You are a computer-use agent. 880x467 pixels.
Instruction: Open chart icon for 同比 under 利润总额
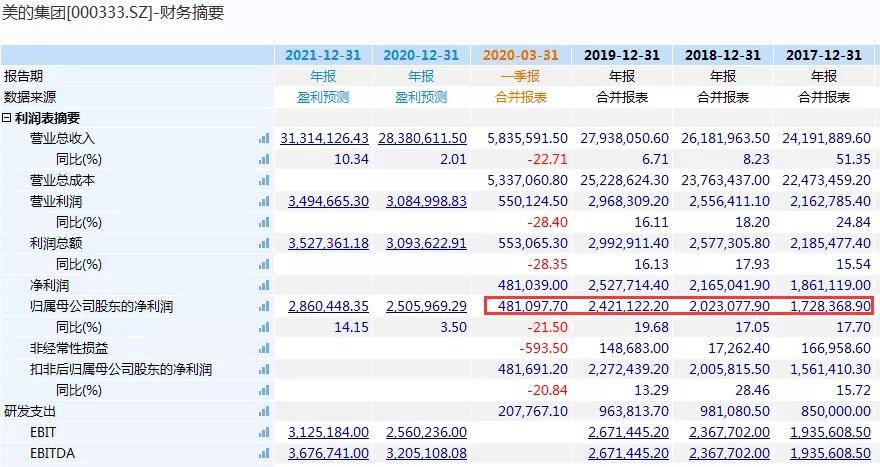coord(264,264)
